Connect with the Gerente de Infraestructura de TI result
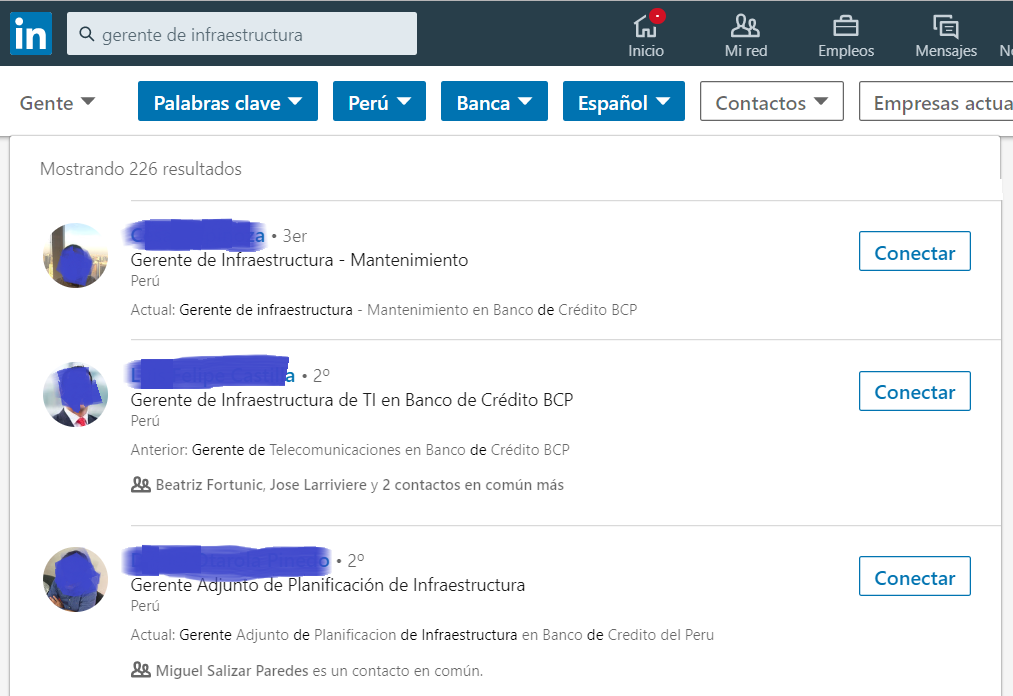This screenshot has height=696, width=1013. coord(914,391)
